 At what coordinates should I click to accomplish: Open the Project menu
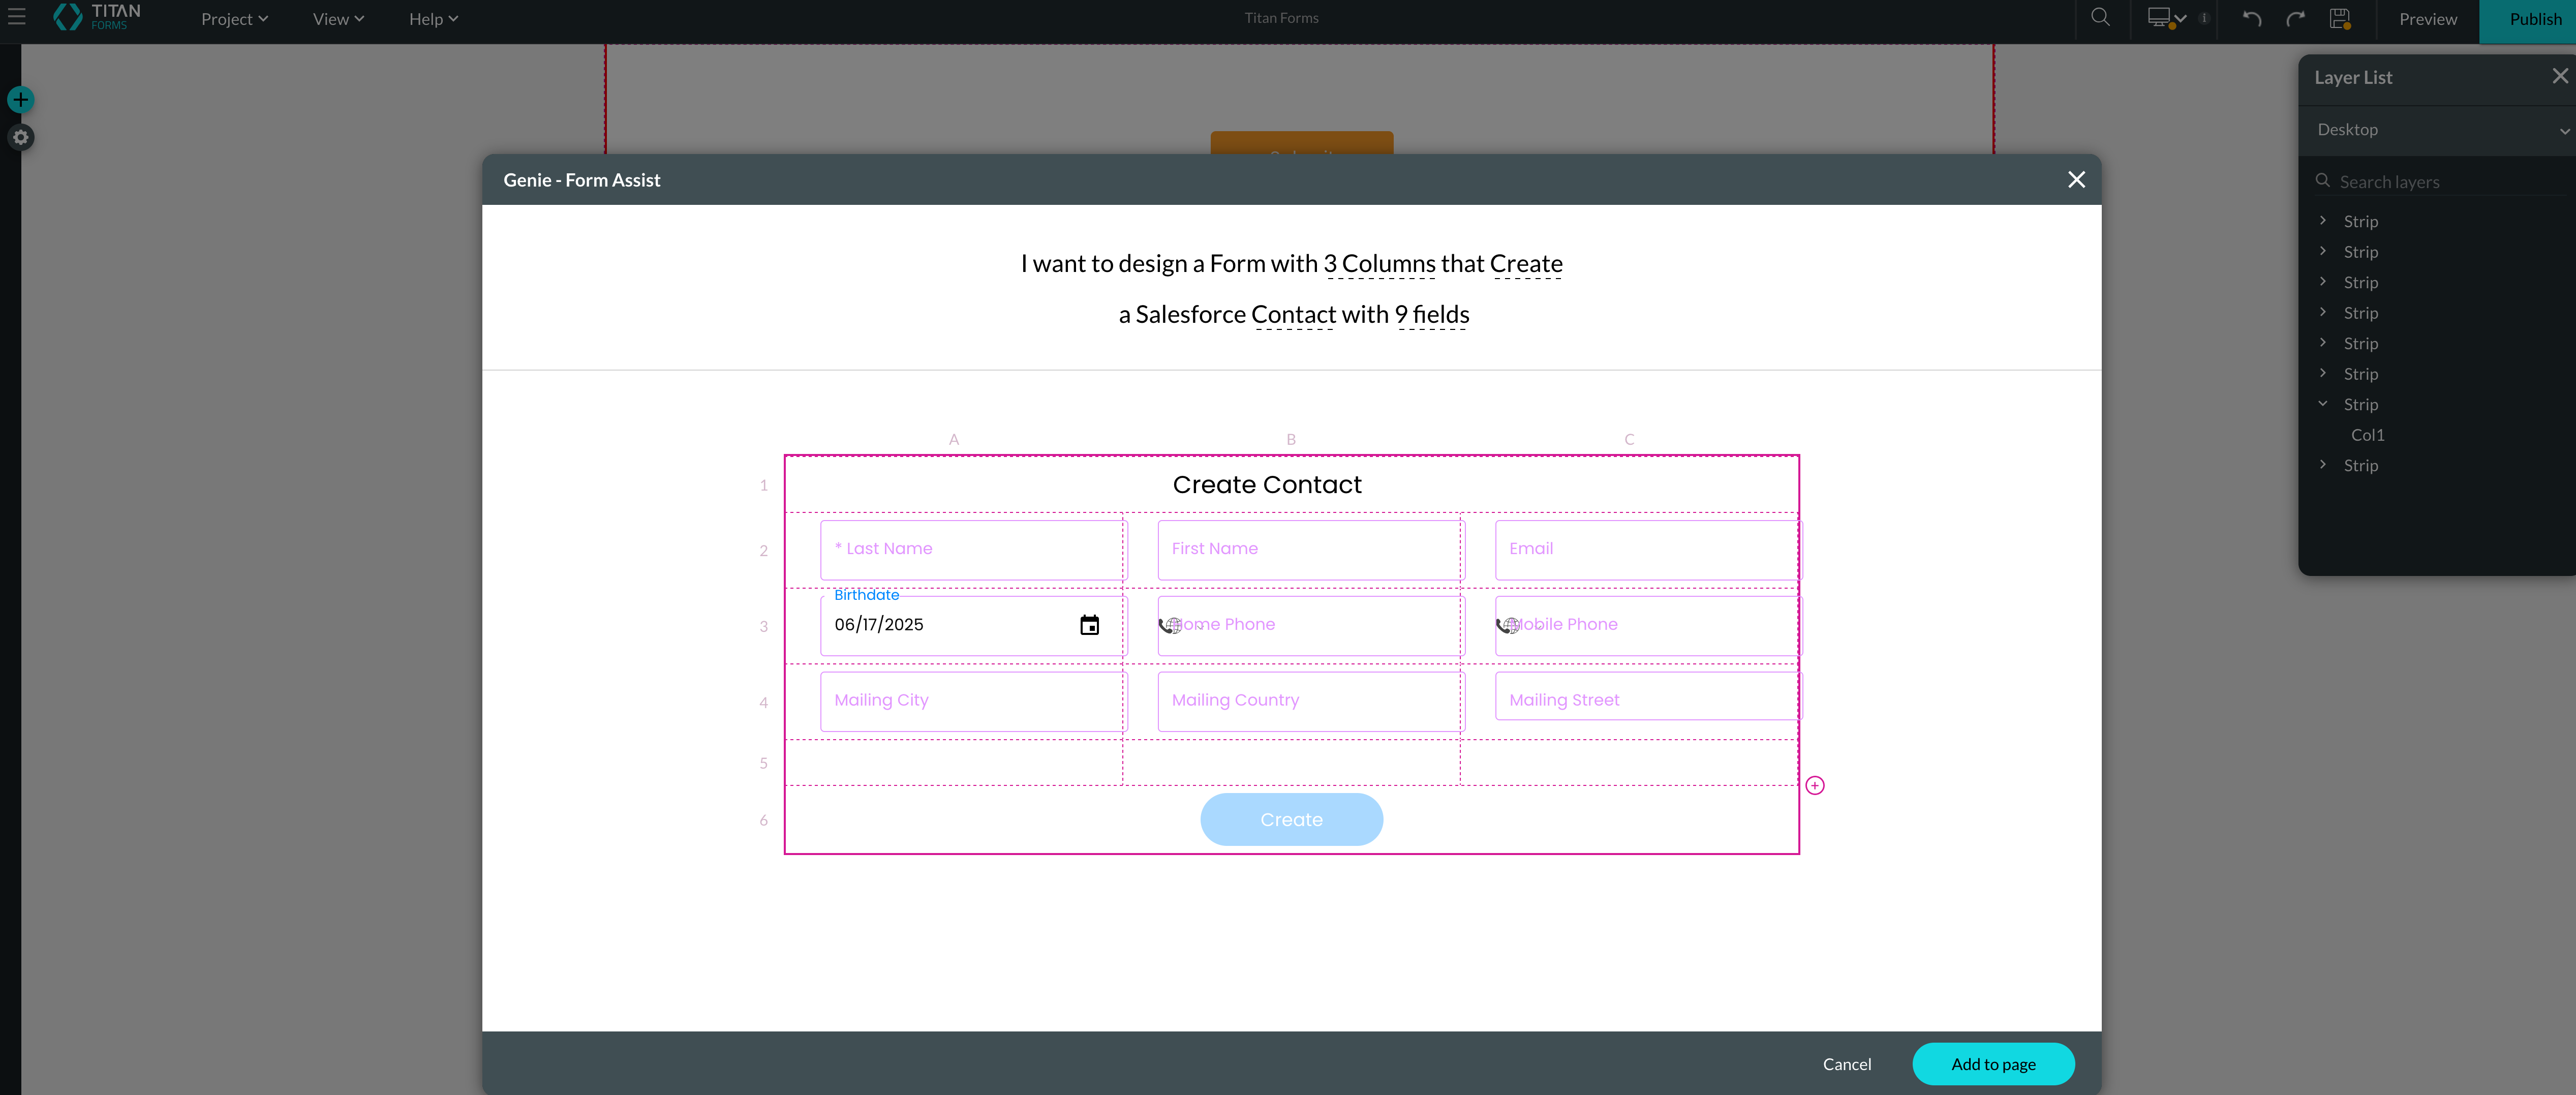pos(234,19)
